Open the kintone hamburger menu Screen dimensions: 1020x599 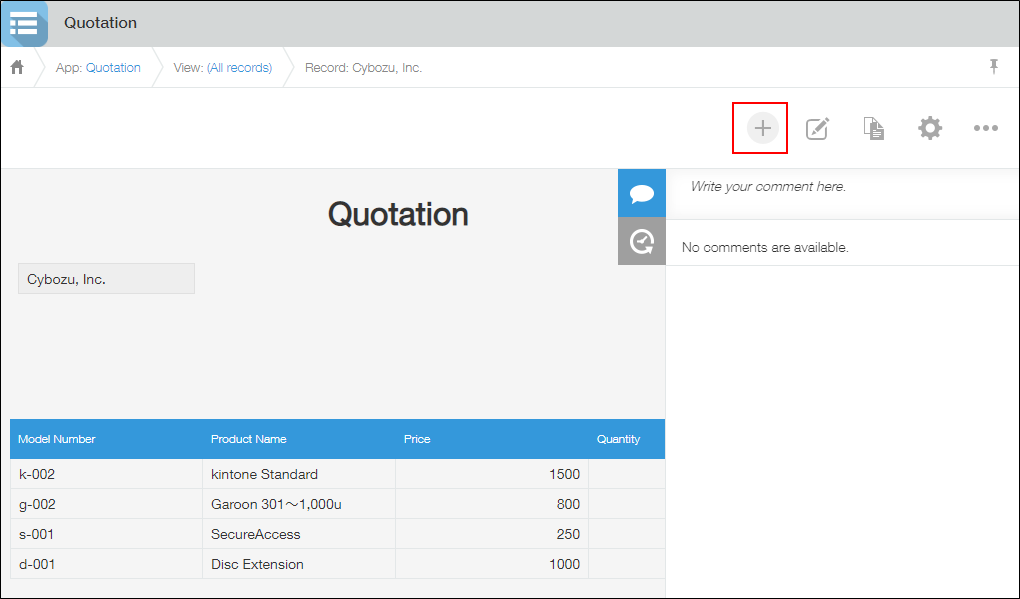24,23
